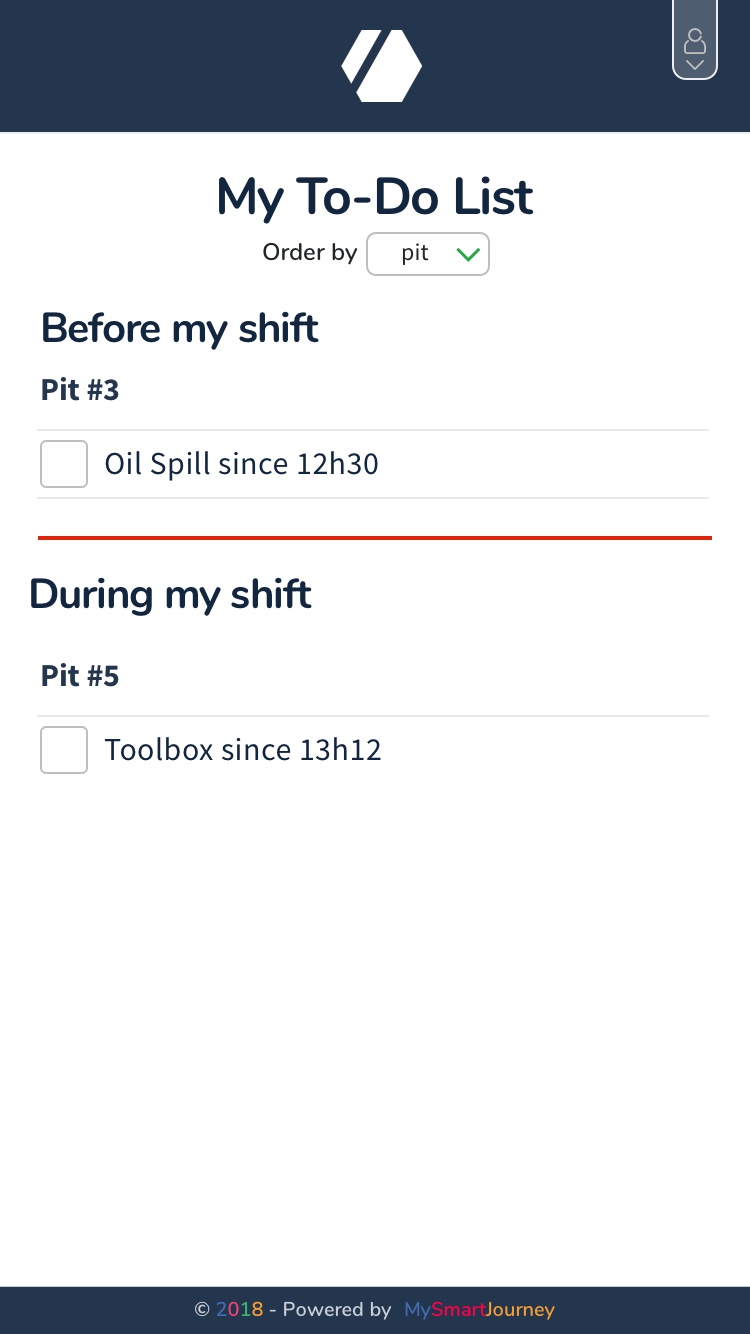This screenshot has width=750, height=1334.
Task: Click the Toolbox since 13h12 task label
Action: [243, 750]
